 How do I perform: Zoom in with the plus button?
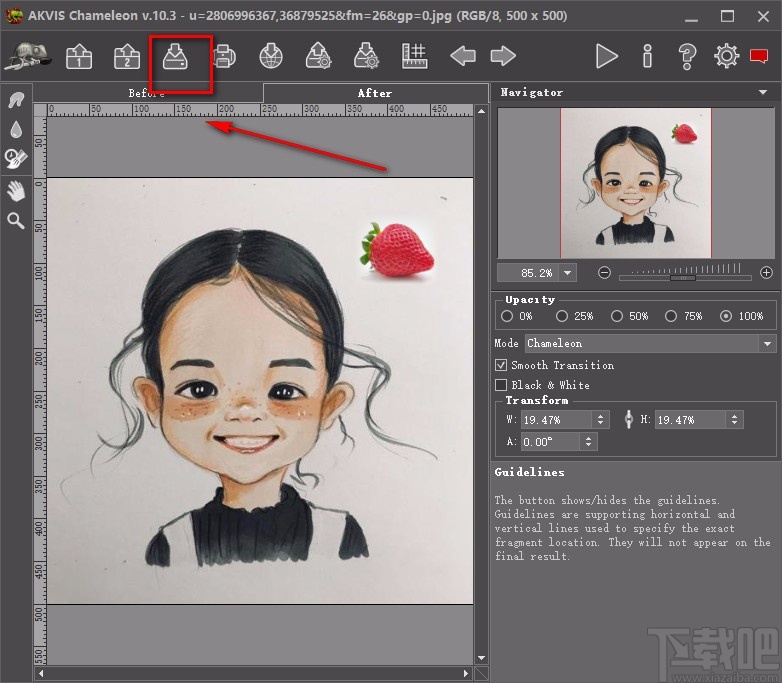[766, 273]
